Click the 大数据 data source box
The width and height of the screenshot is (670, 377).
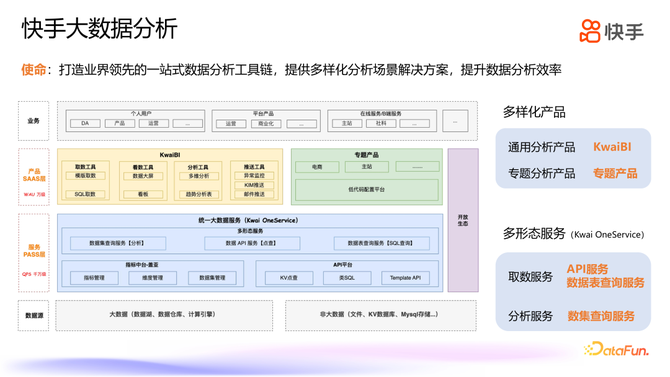coord(164,315)
